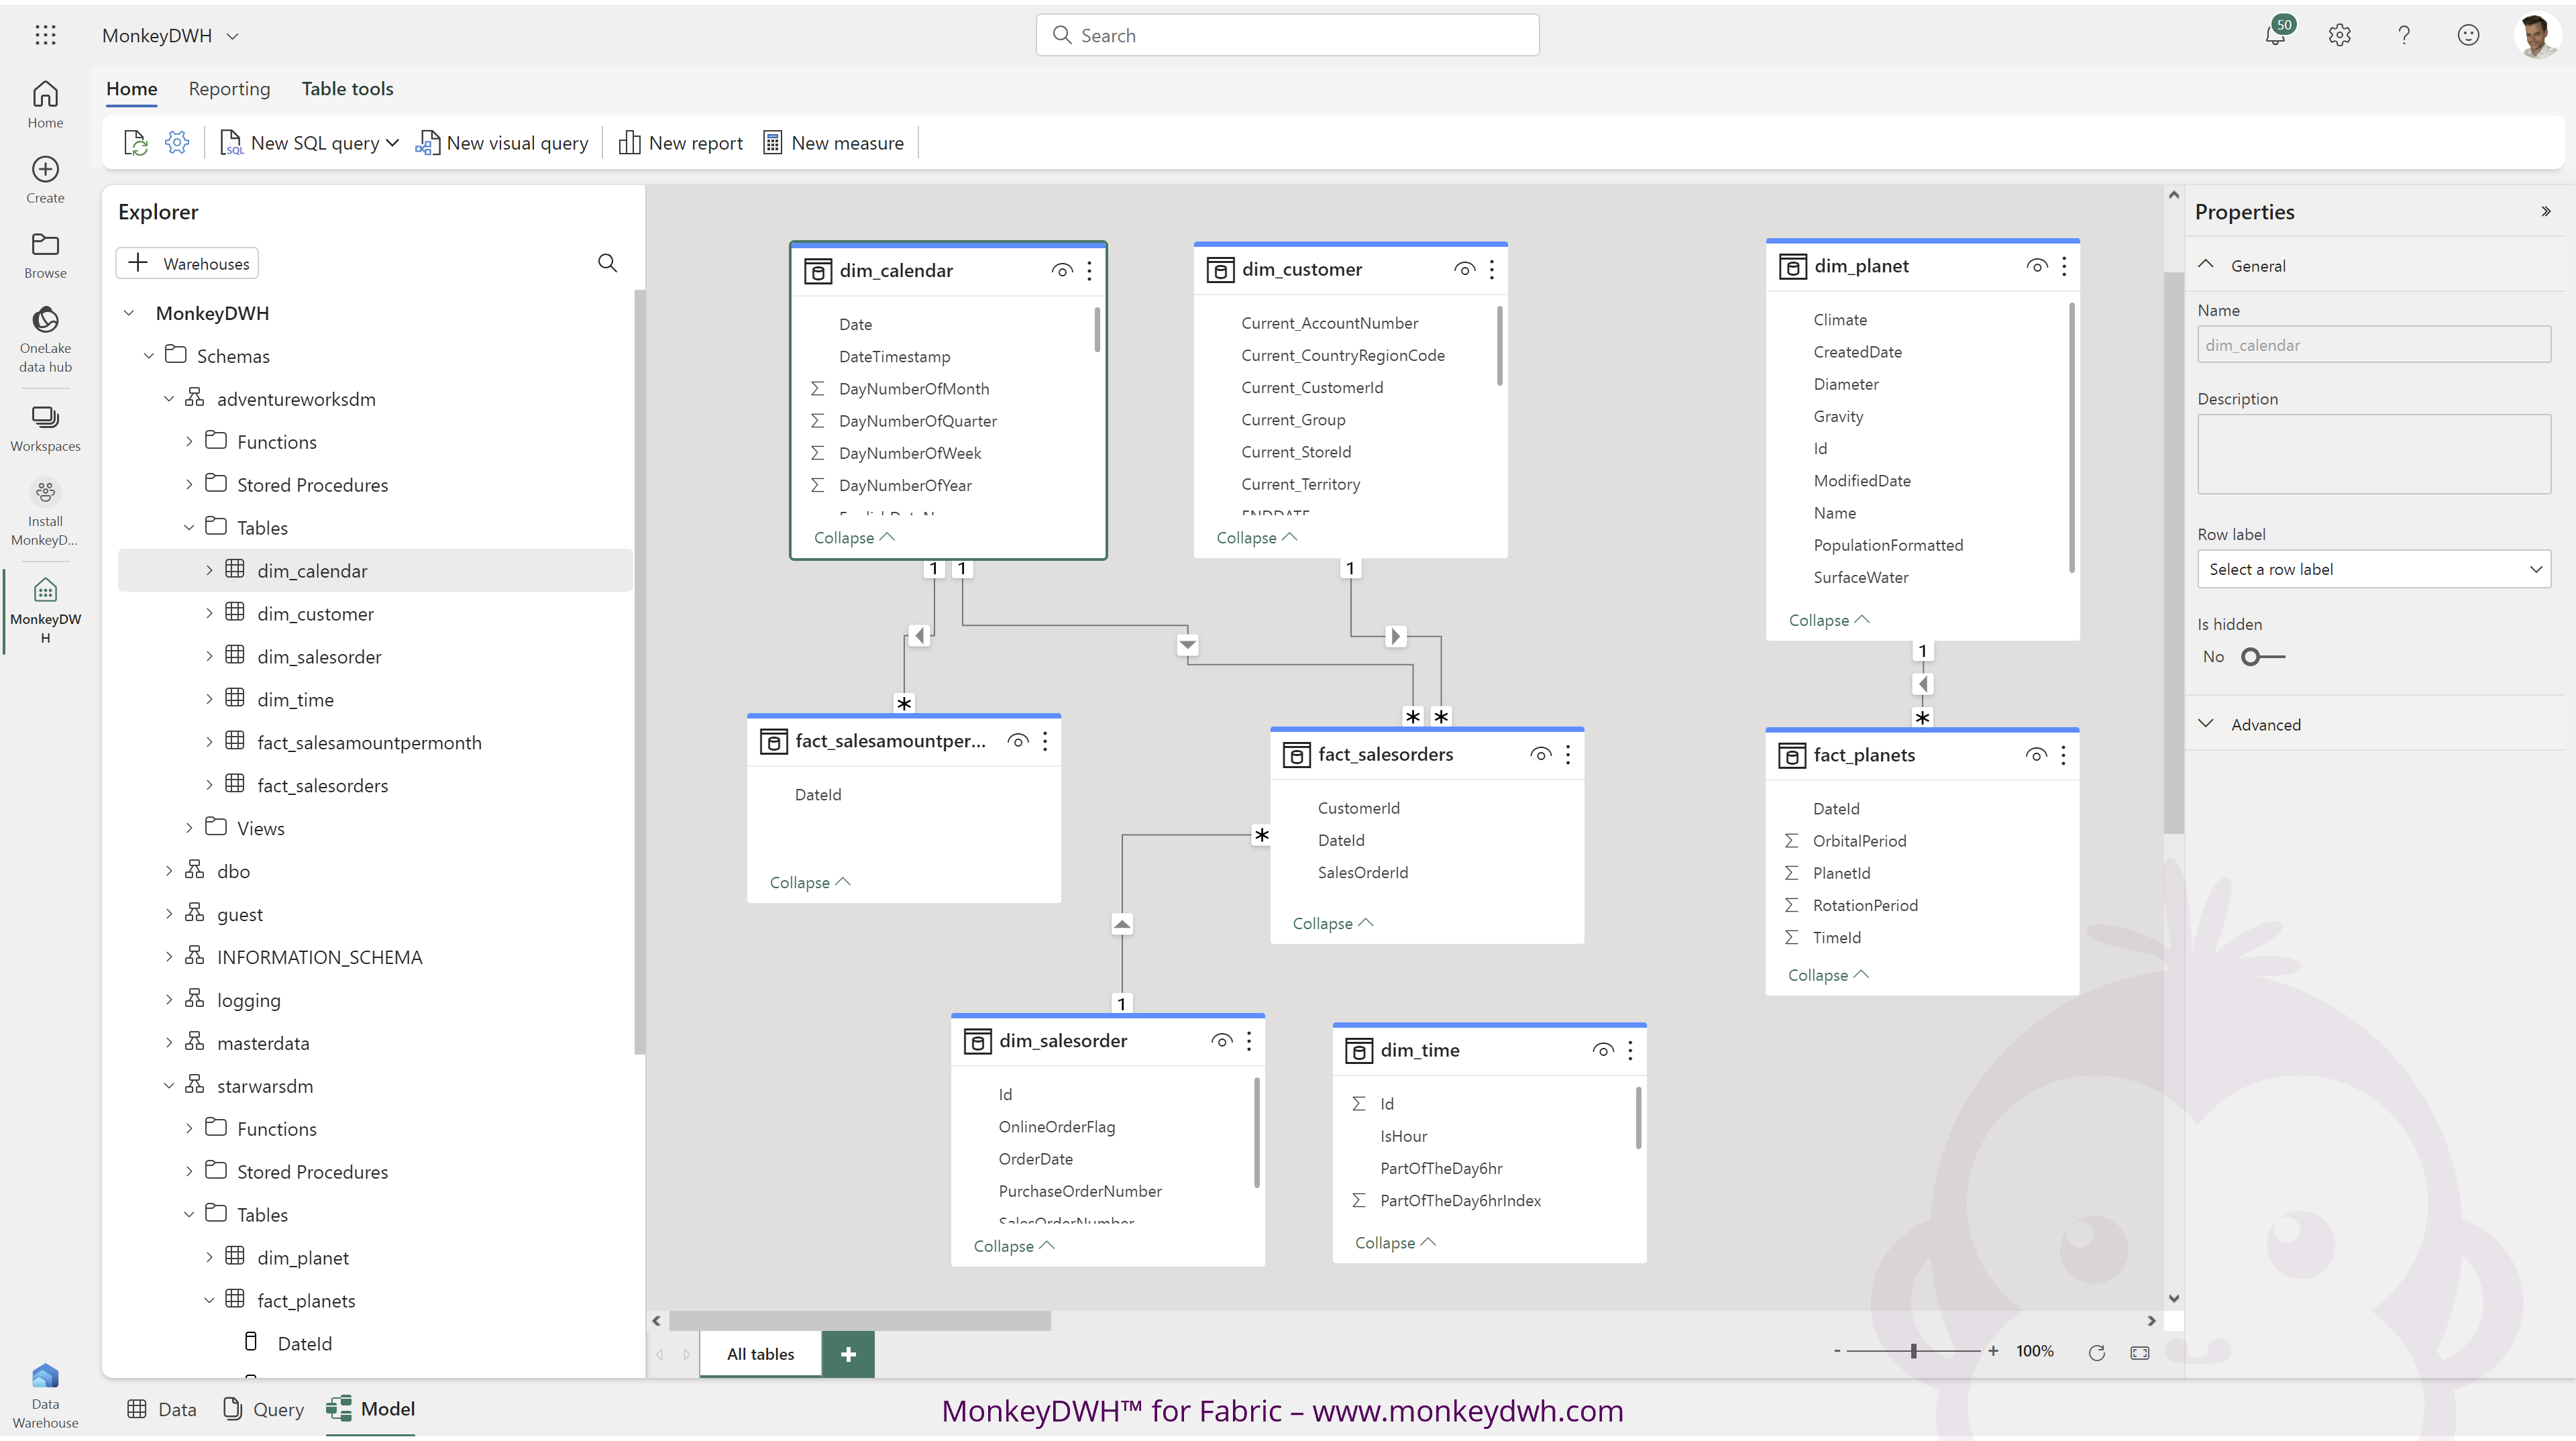The width and height of the screenshot is (2576, 1441).
Task: Open dim_customer card more options
Action: click(1492, 269)
